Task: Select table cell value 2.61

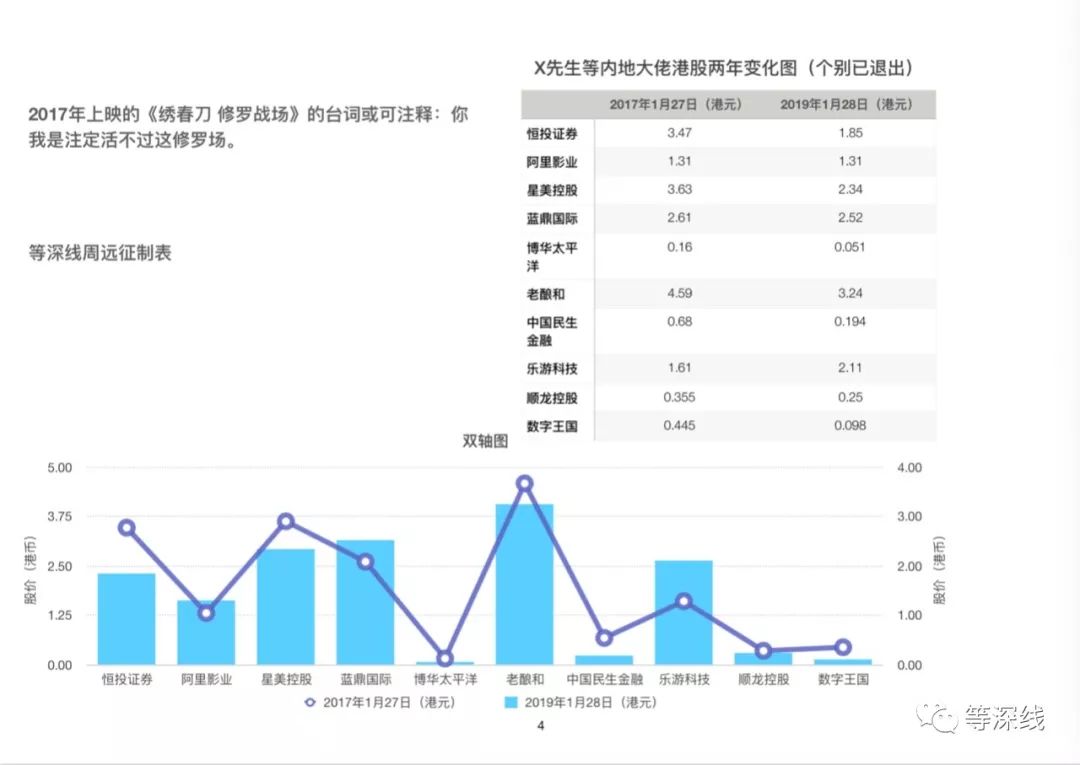Action: pos(679,218)
